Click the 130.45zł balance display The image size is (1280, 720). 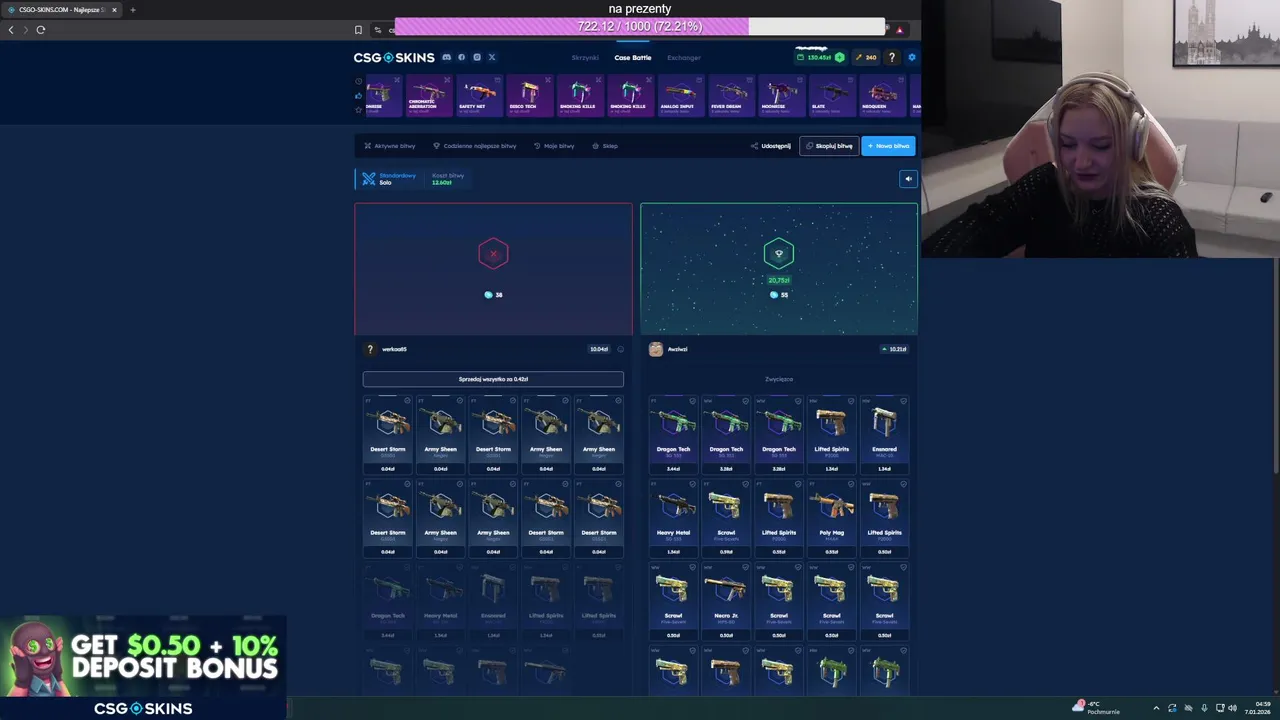[x=814, y=57]
